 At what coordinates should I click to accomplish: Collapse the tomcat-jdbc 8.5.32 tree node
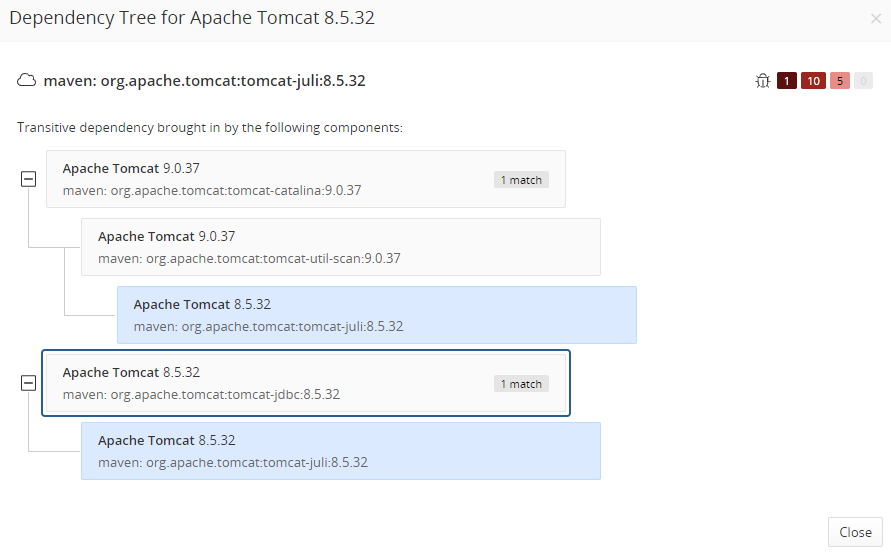point(28,383)
